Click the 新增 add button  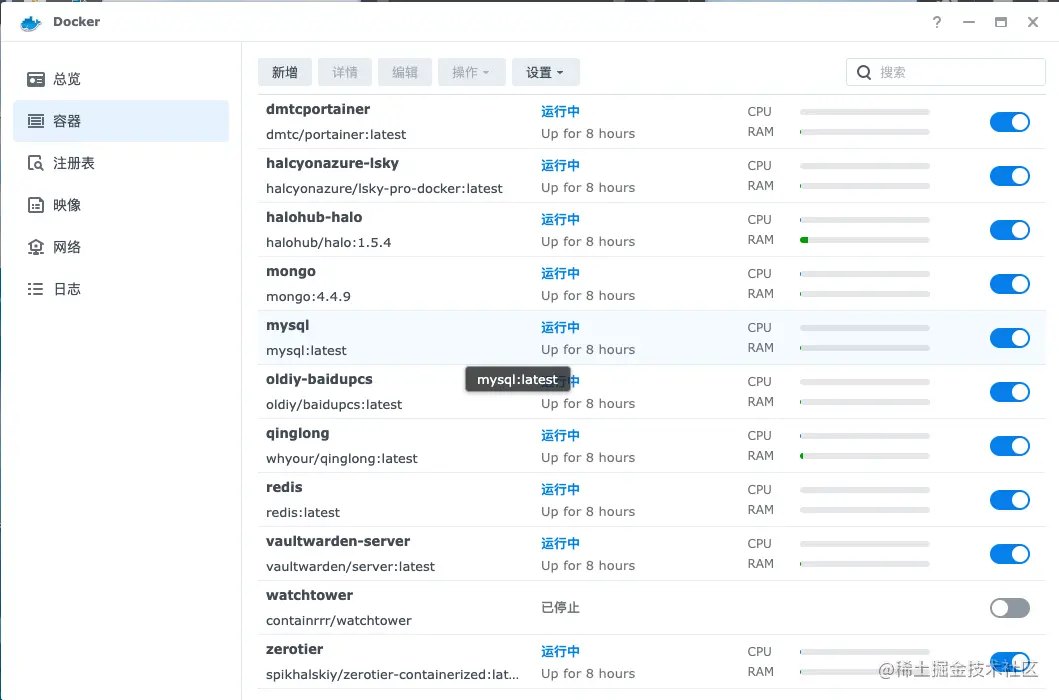pyautogui.click(x=285, y=72)
